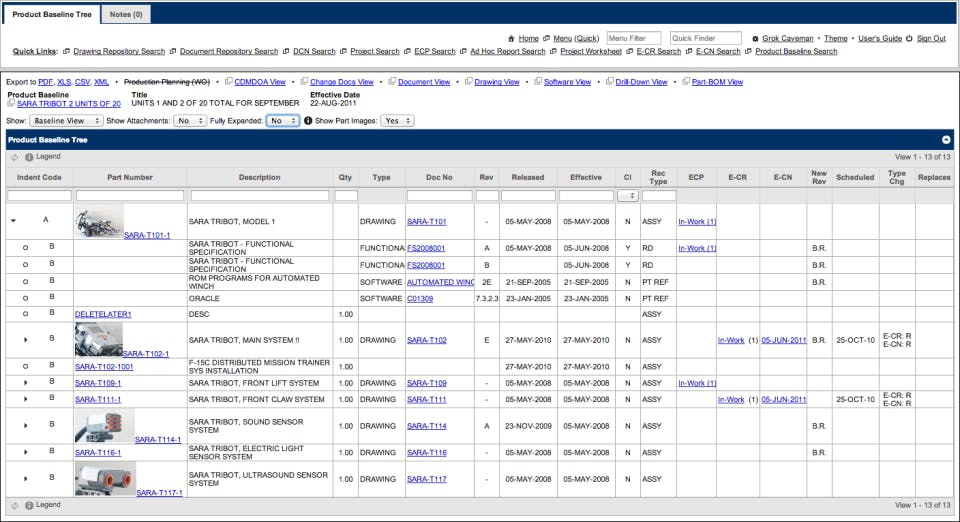Open the SARA-T109 document number link
This screenshot has width=960, height=522.
click(426, 383)
